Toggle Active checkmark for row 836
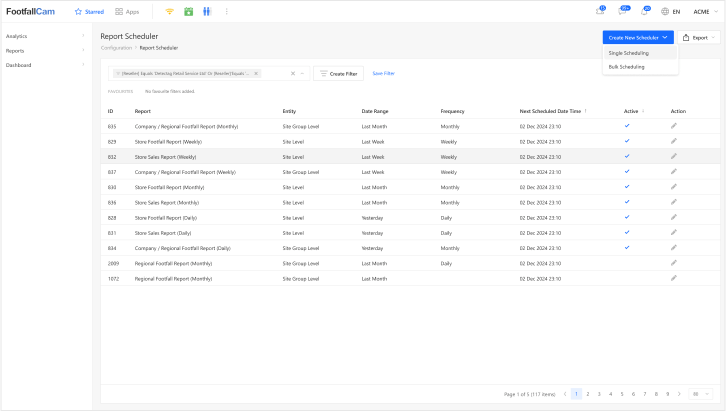Viewport: 726px width, 411px height. pos(627,202)
